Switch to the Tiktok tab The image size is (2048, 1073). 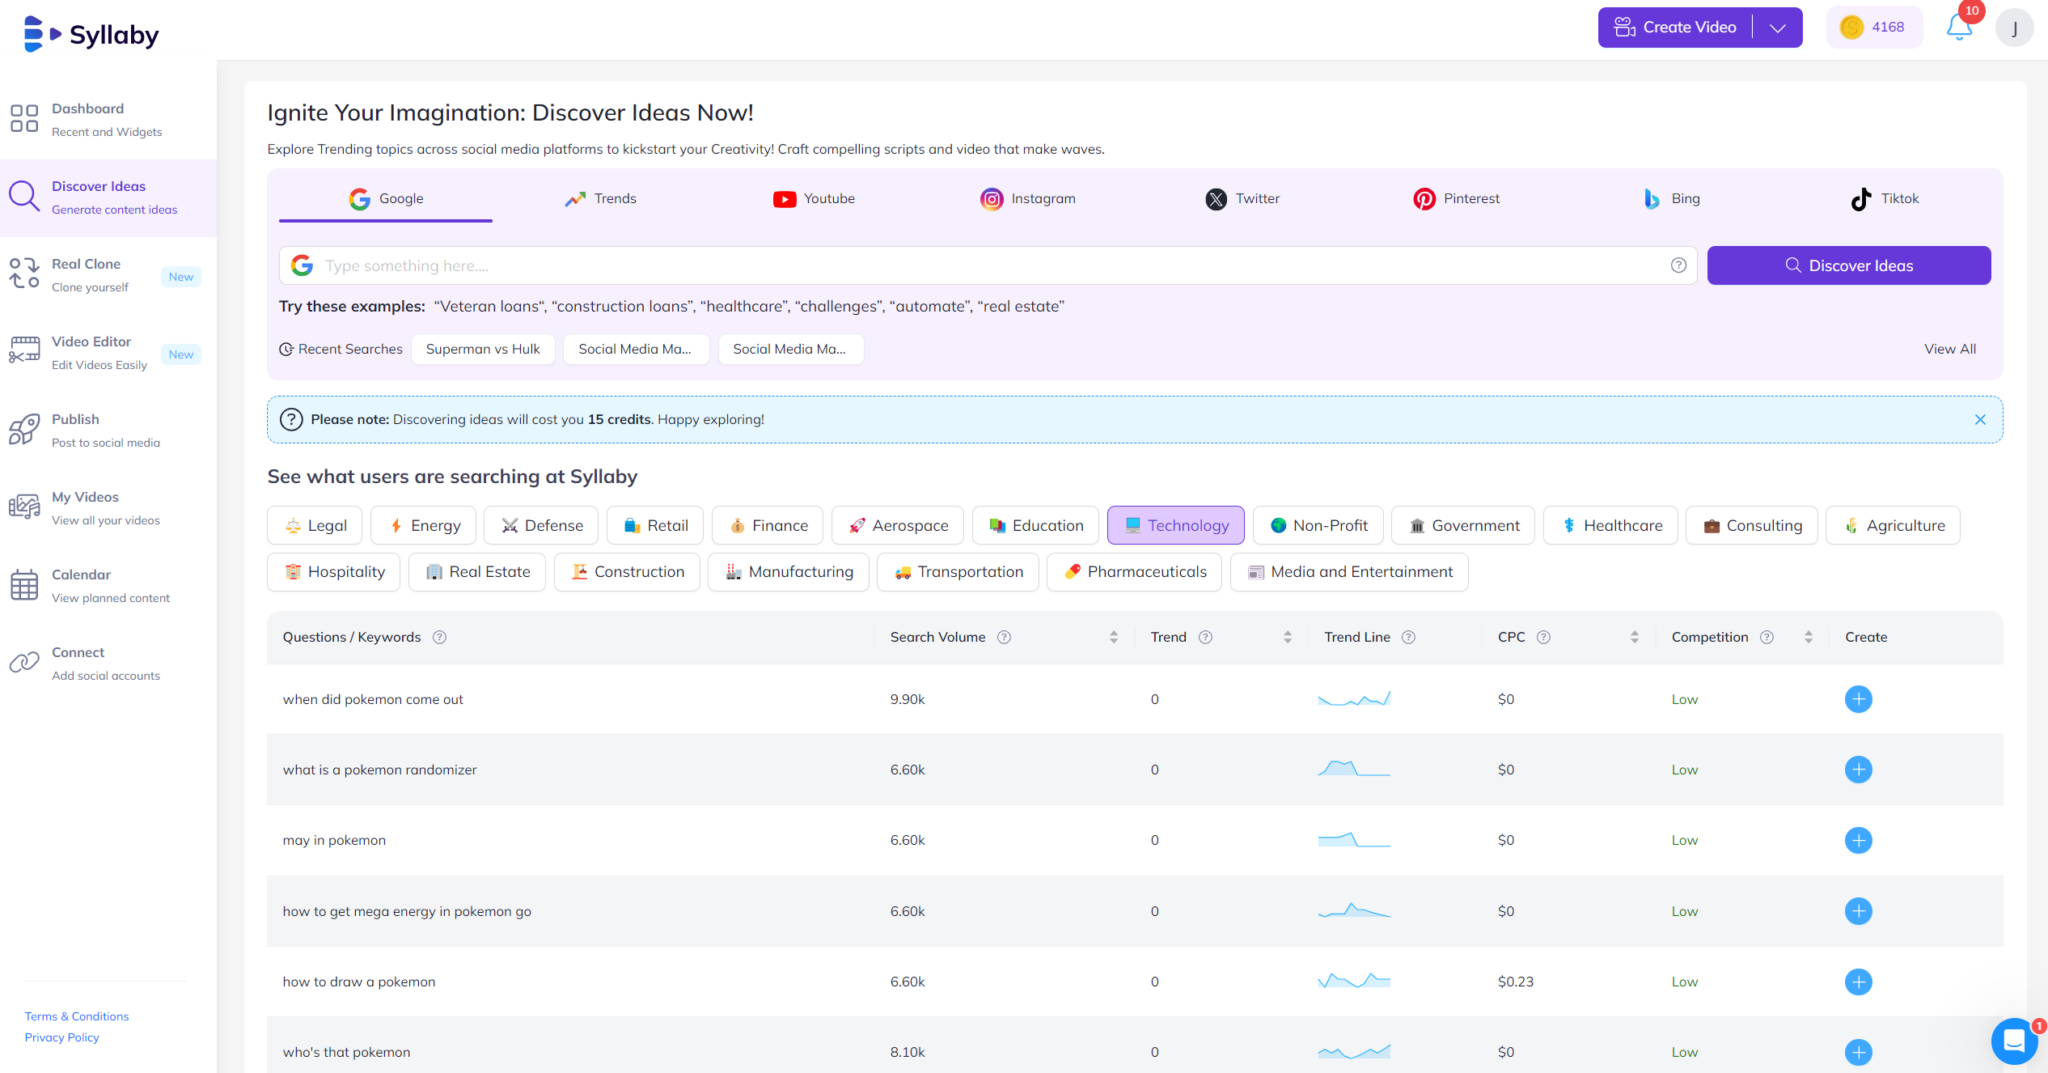point(1884,198)
